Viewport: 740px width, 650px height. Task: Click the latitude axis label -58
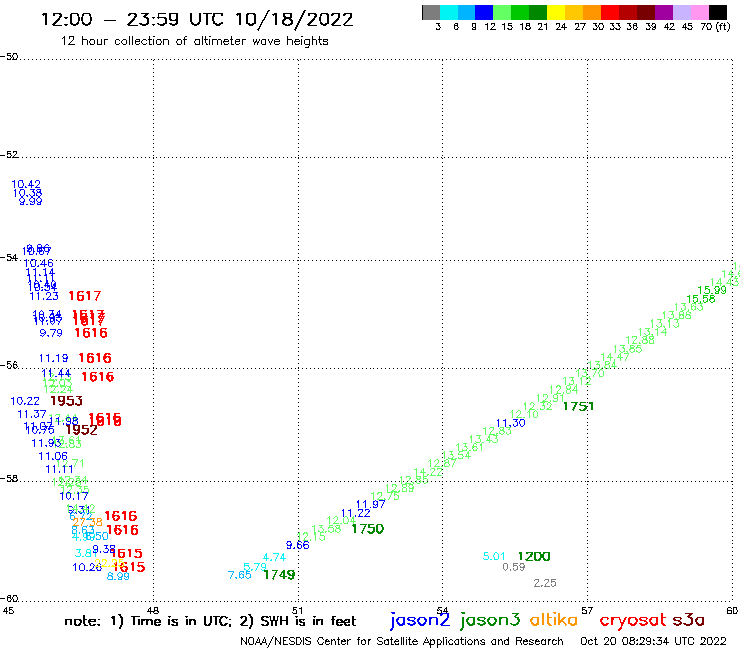click(9, 478)
